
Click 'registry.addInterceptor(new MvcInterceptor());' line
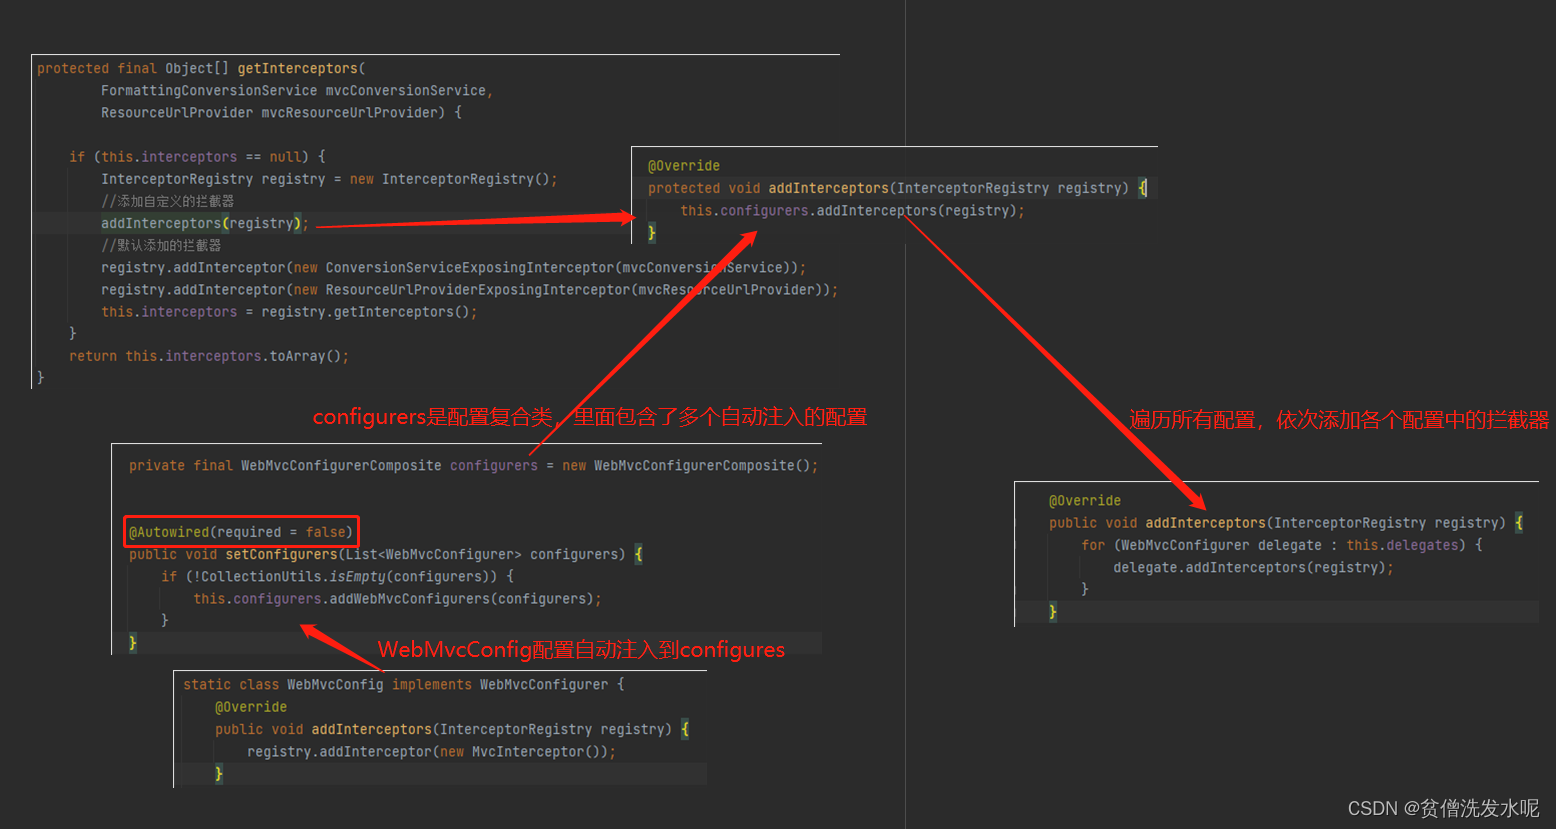[431, 751]
